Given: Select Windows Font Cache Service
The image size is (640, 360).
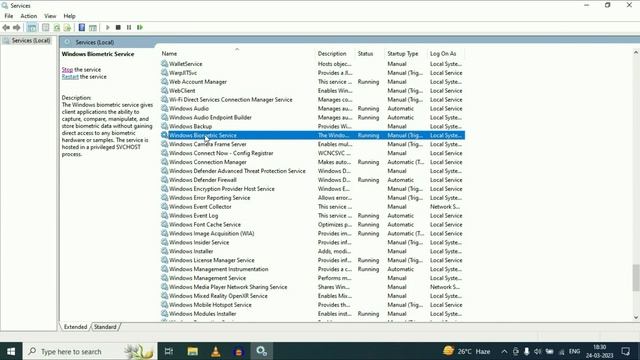Looking at the screenshot, I should [312, 225].
